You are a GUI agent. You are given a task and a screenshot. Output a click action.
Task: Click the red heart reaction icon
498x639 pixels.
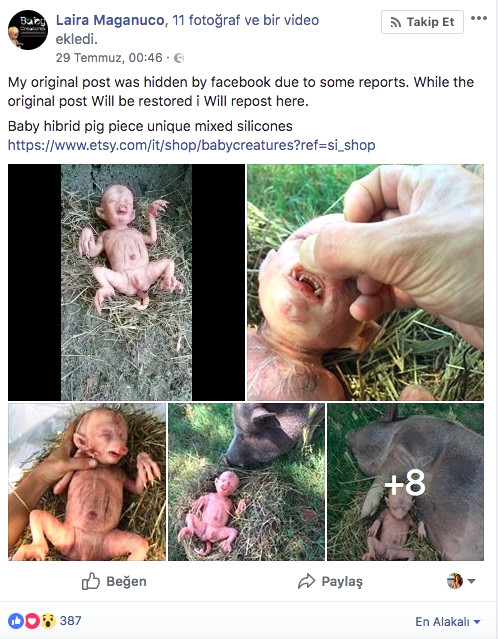[32, 621]
